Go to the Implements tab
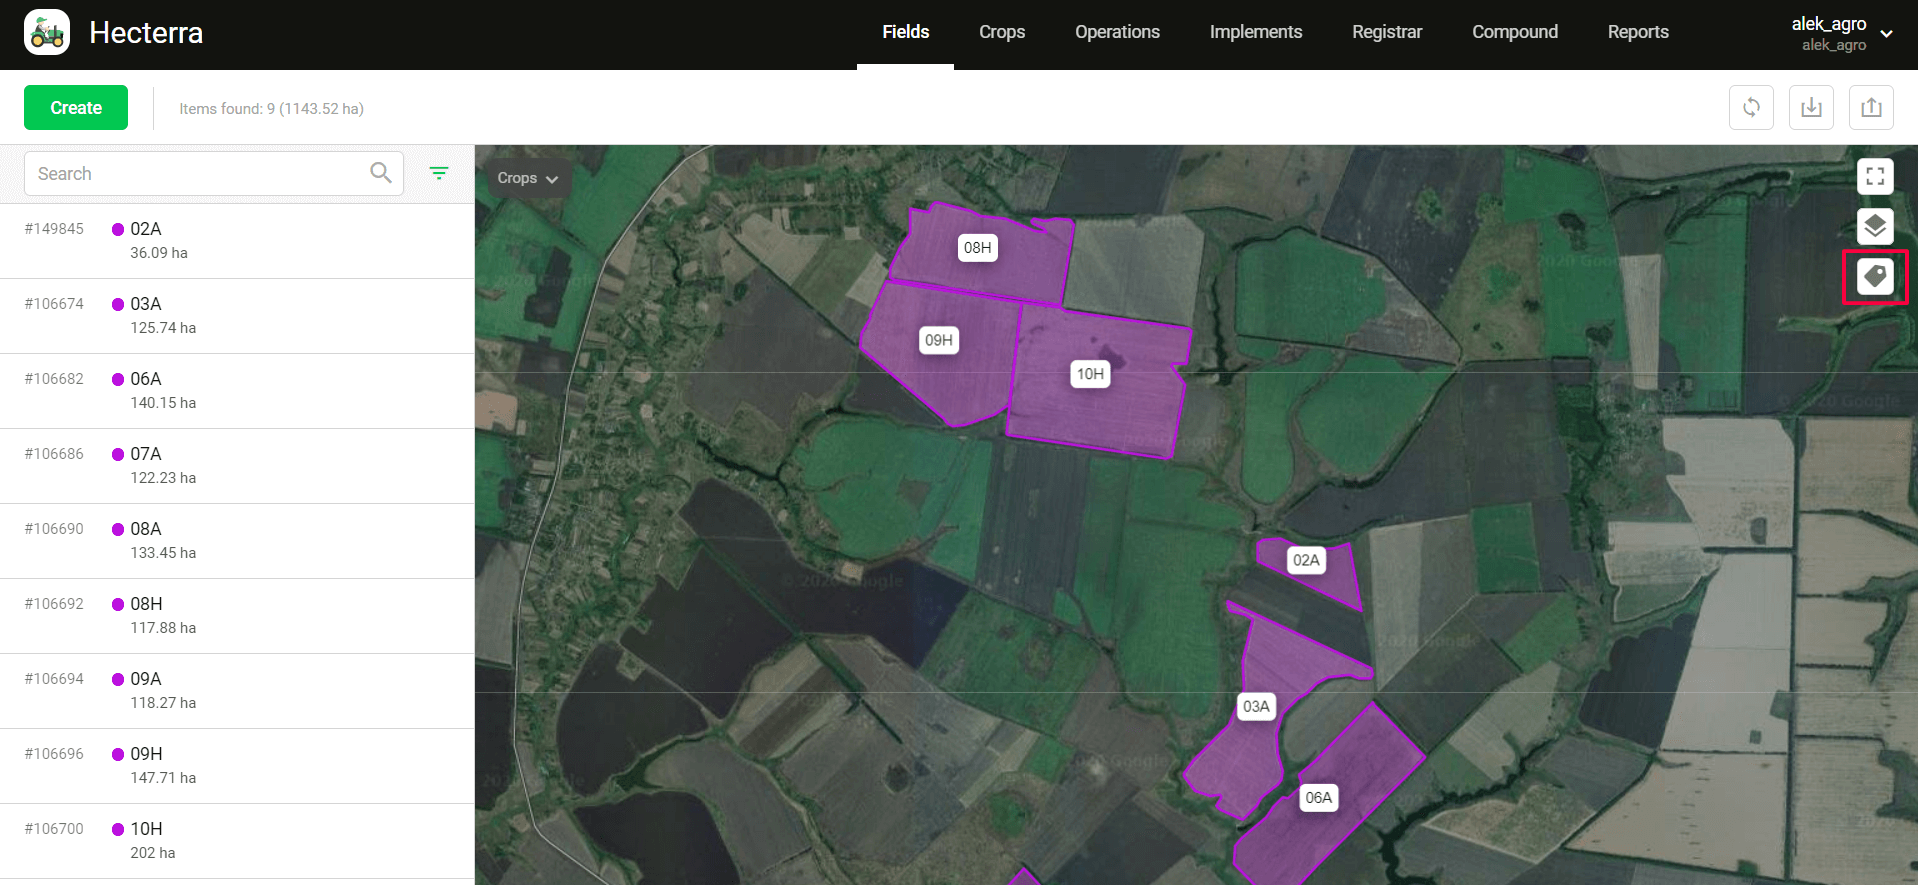The width and height of the screenshot is (1918, 885). [1255, 32]
